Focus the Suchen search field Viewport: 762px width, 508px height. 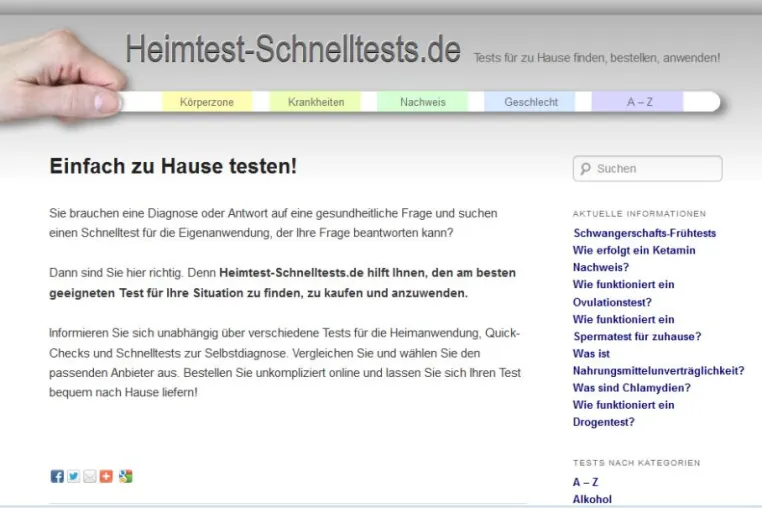coord(647,169)
